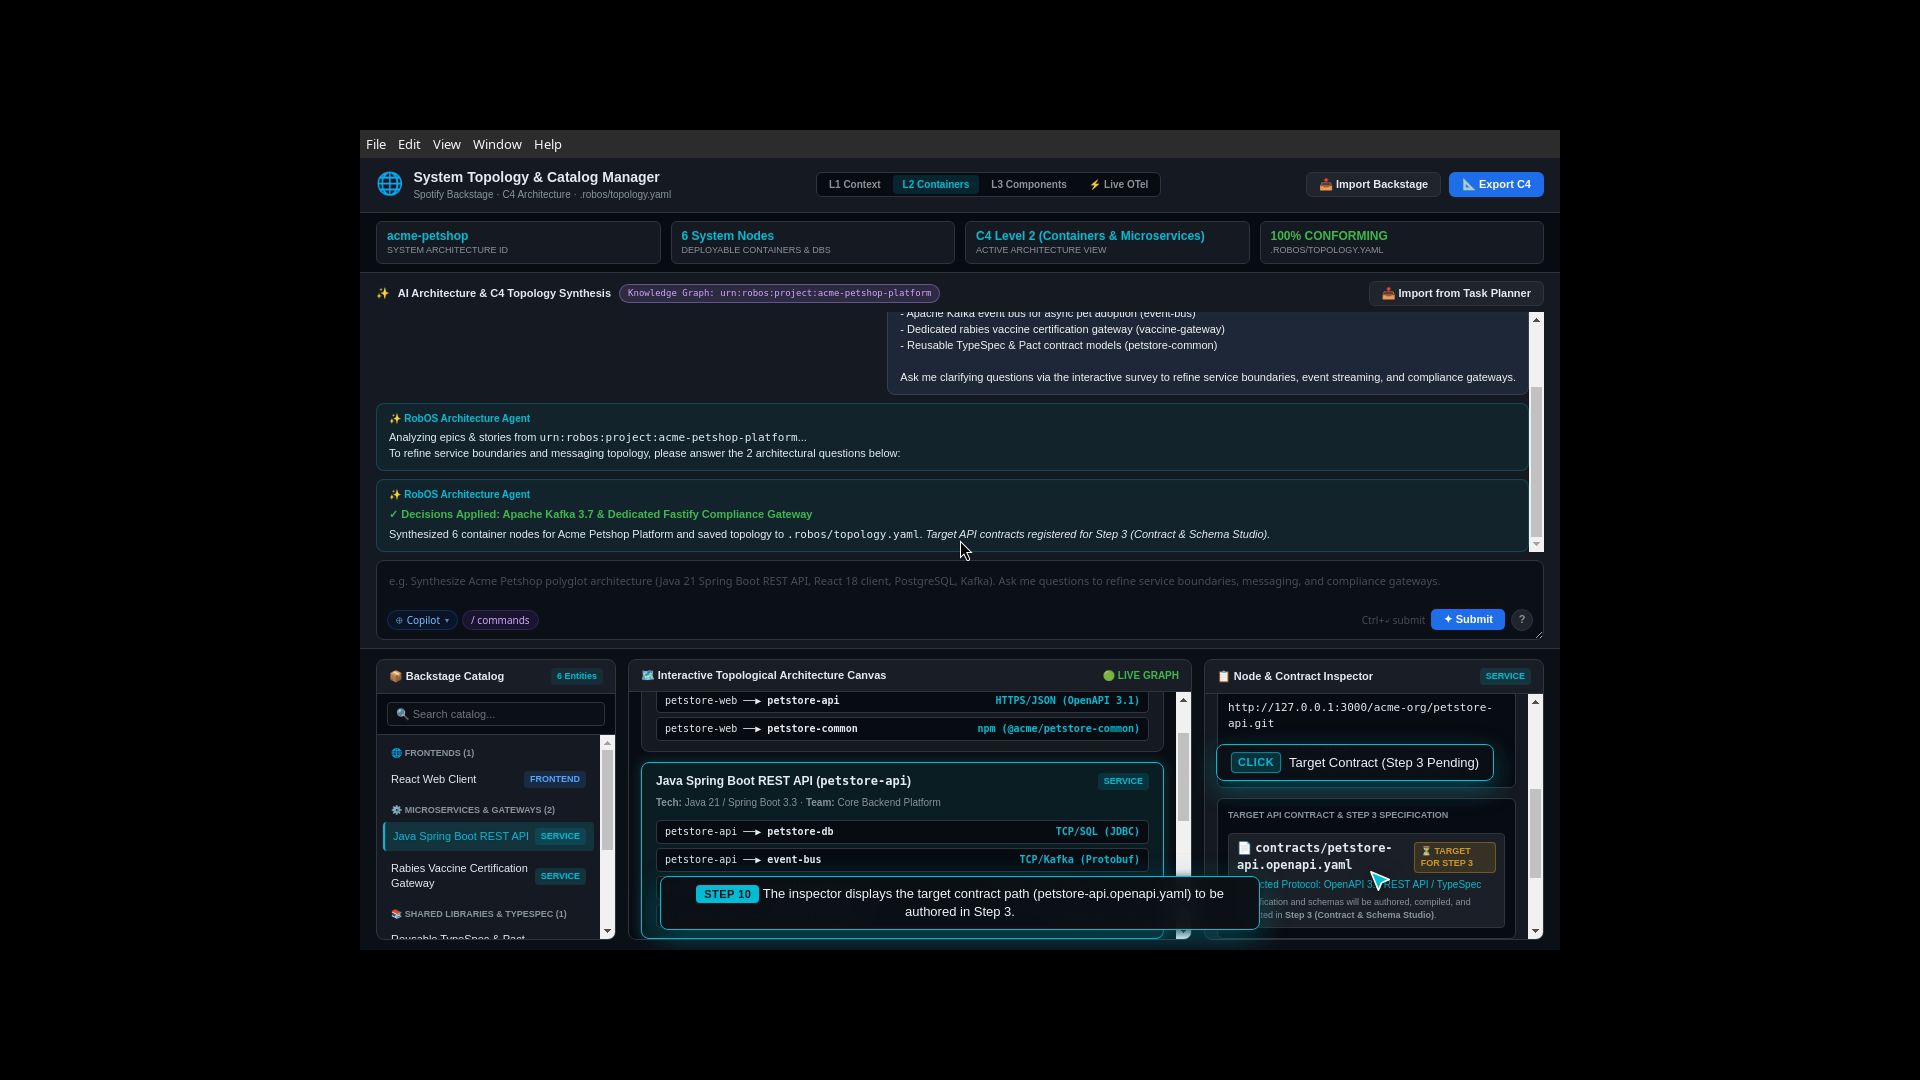Click the 6 System Nodes stat card
The height and width of the screenshot is (1080, 1920).
coord(812,243)
